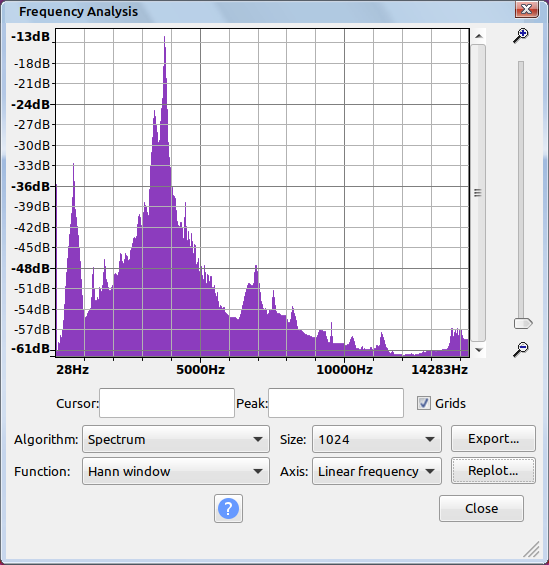
Task: Open the Size 1024 dropdown
Action: [377, 439]
